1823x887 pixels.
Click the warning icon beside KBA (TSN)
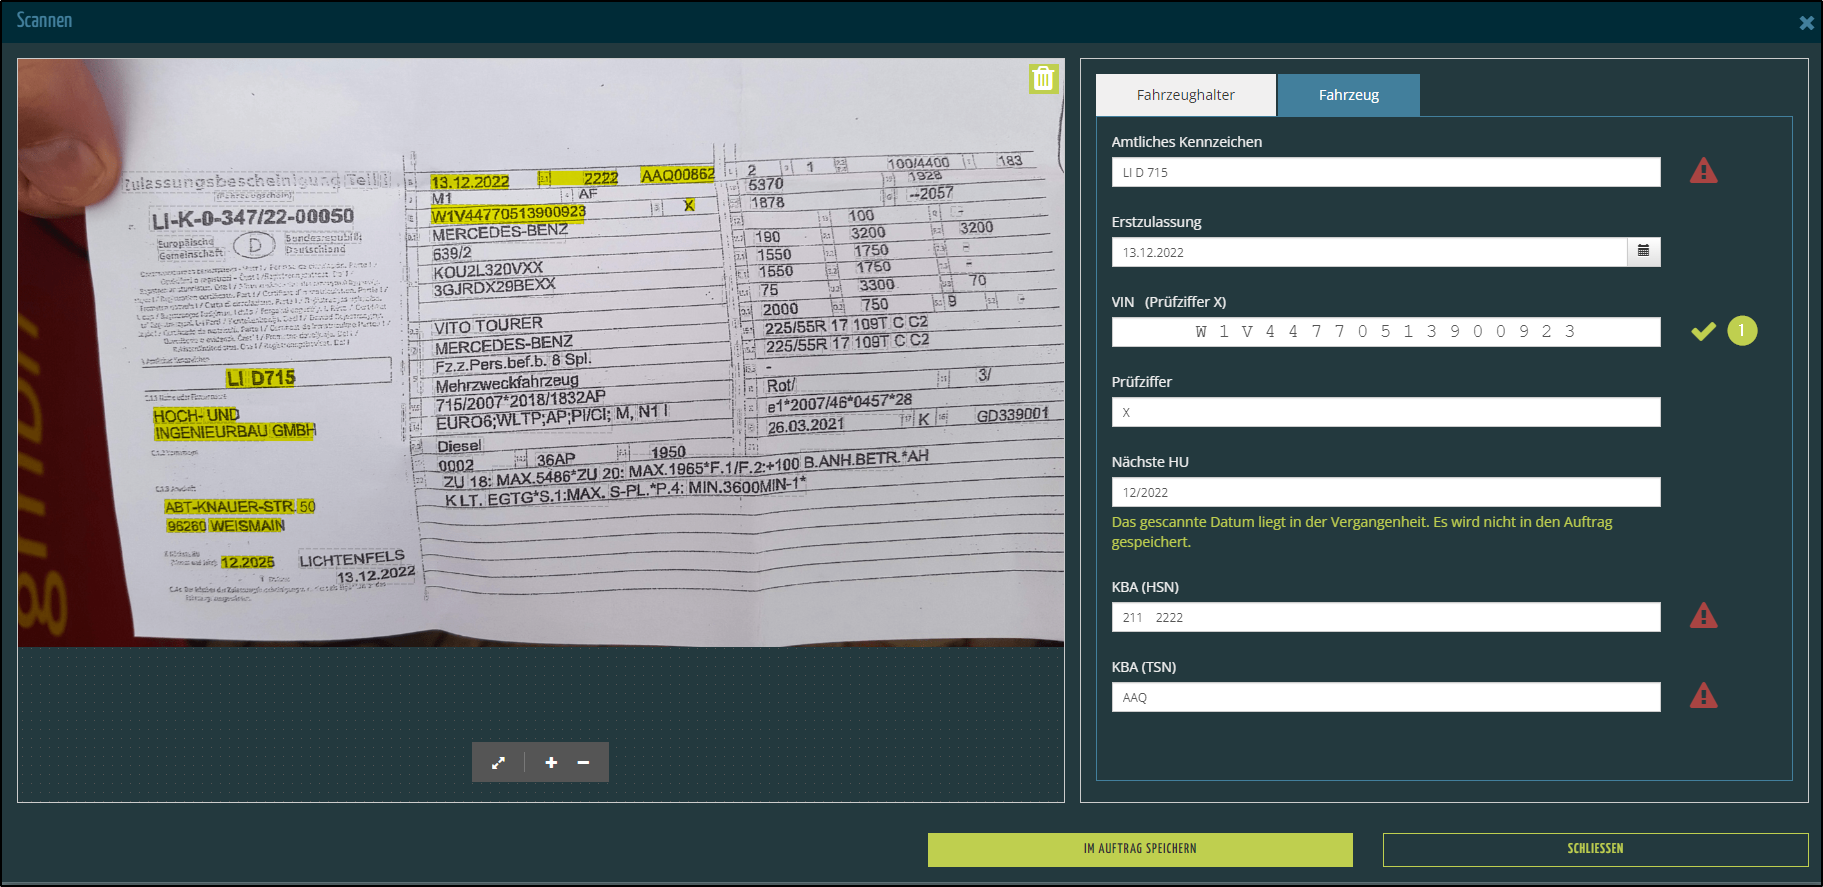tap(1703, 696)
